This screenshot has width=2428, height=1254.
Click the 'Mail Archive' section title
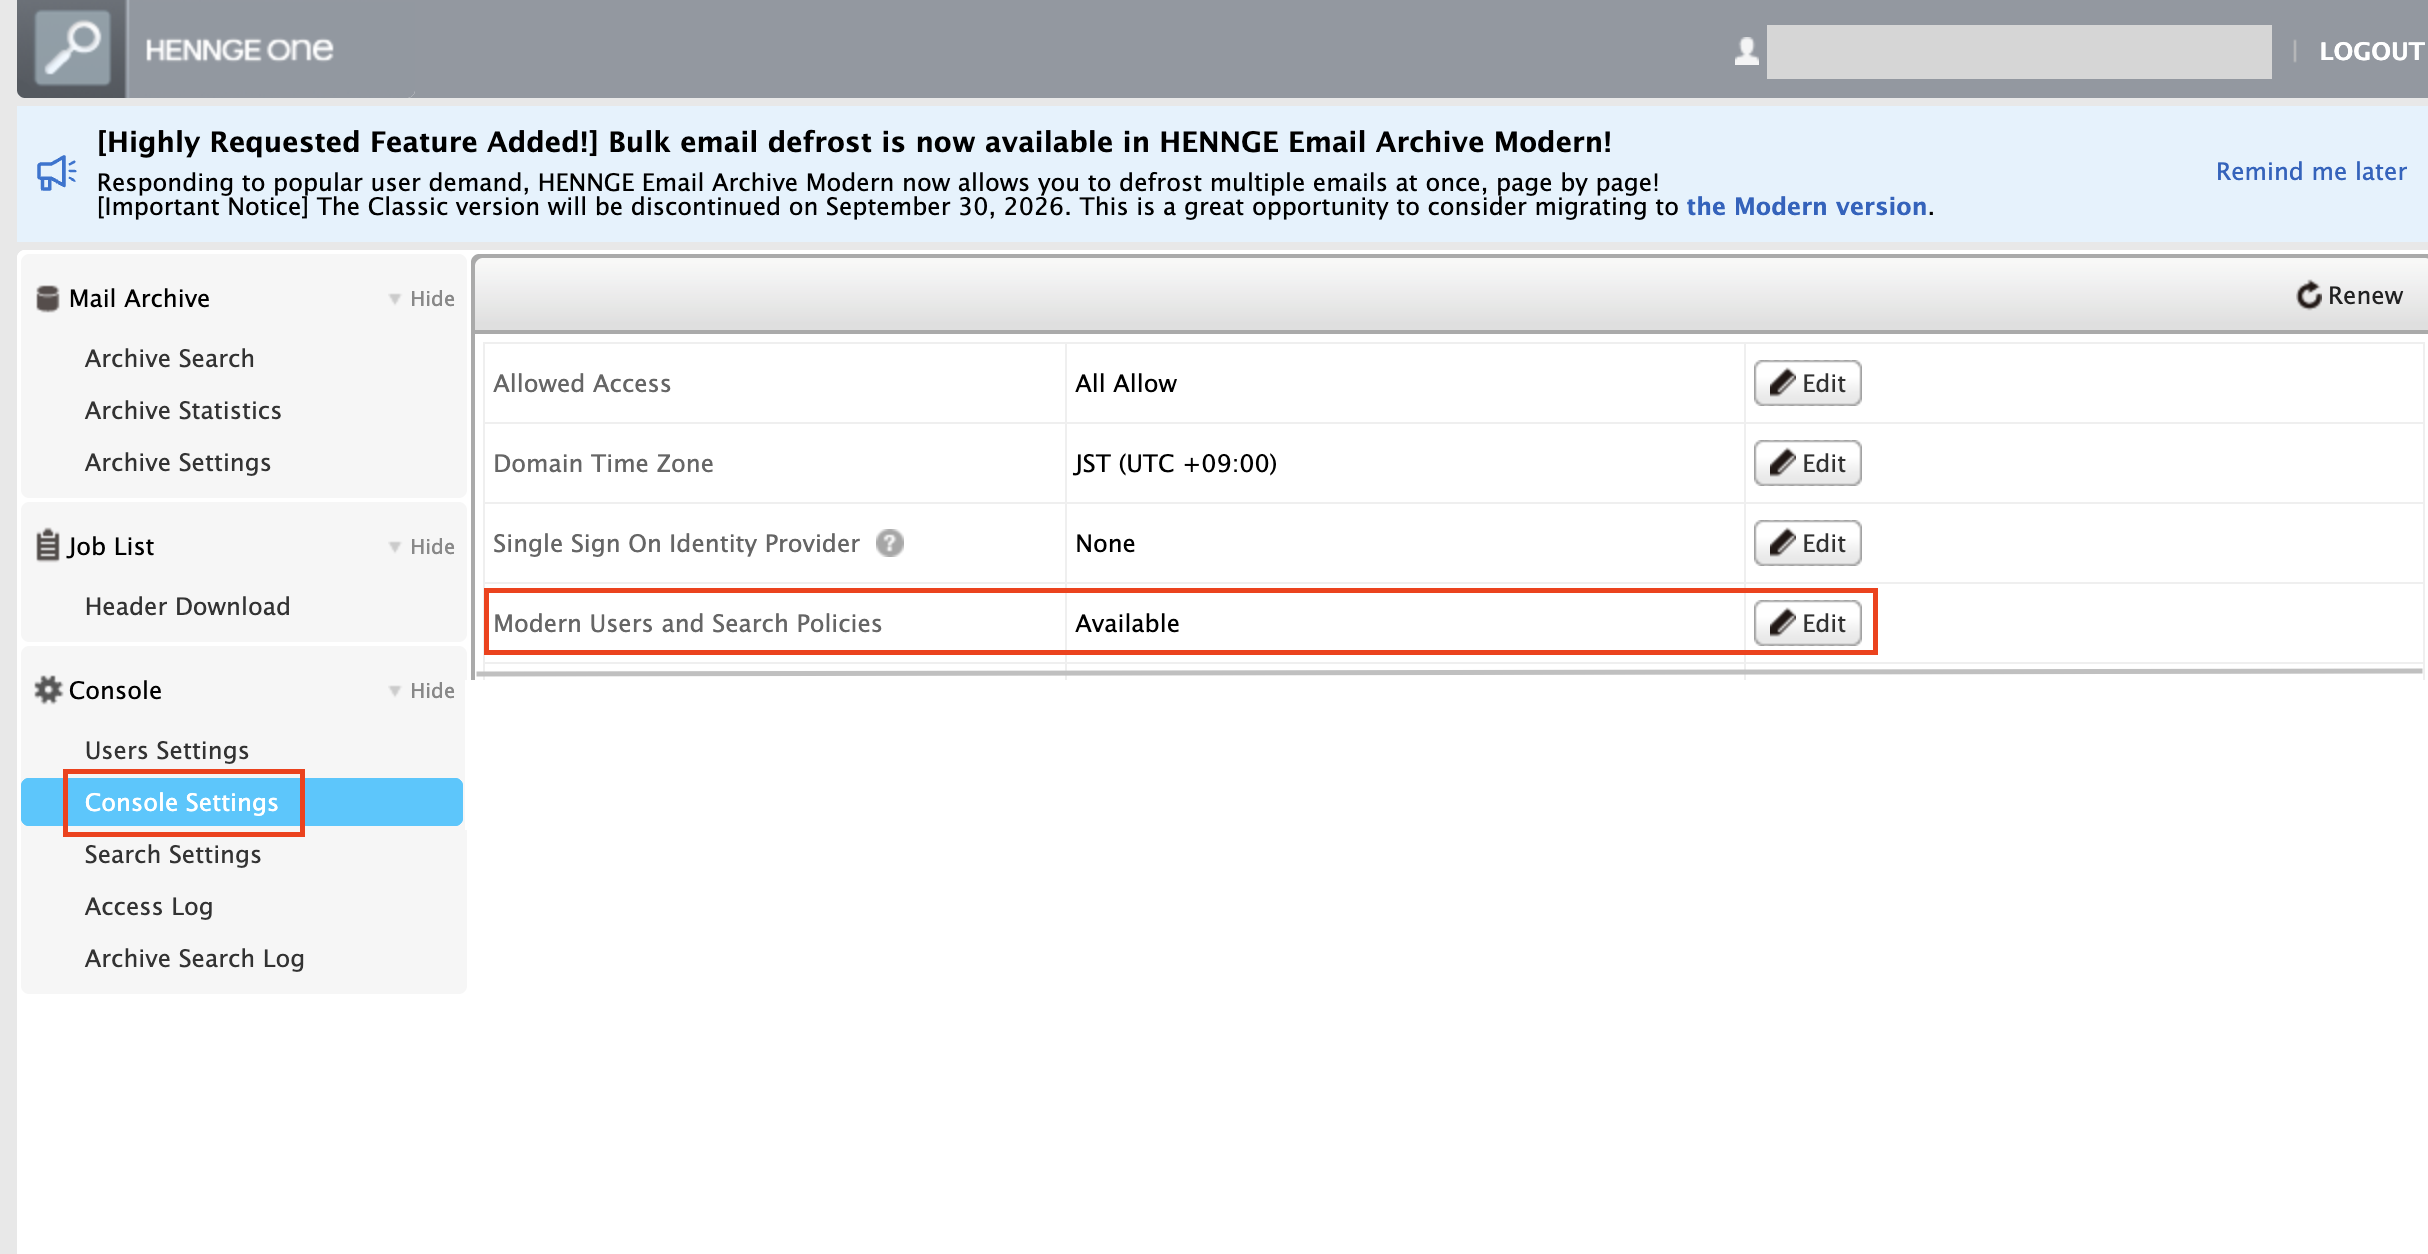click(139, 298)
